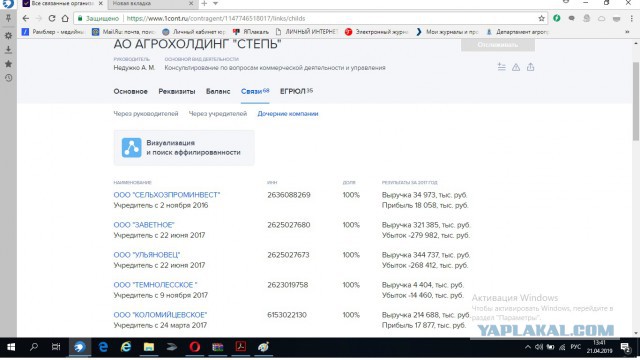The height and width of the screenshot is (360, 640).
Task: Show links 'Через учредителей'
Action: coord(218,114)
